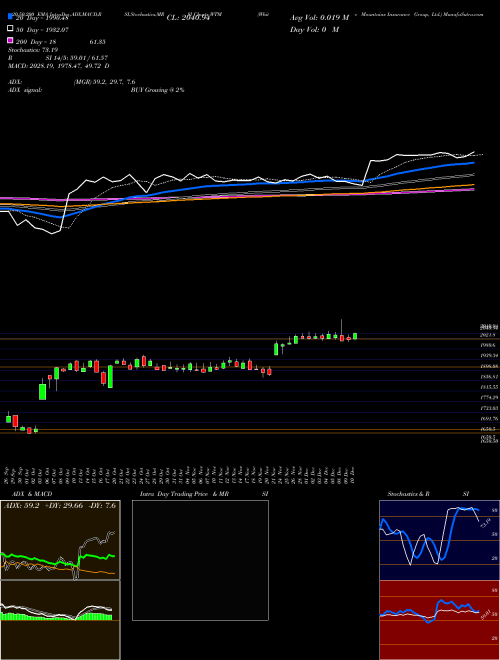Click the Day Vol: 0 M label

tap(314, 29)
